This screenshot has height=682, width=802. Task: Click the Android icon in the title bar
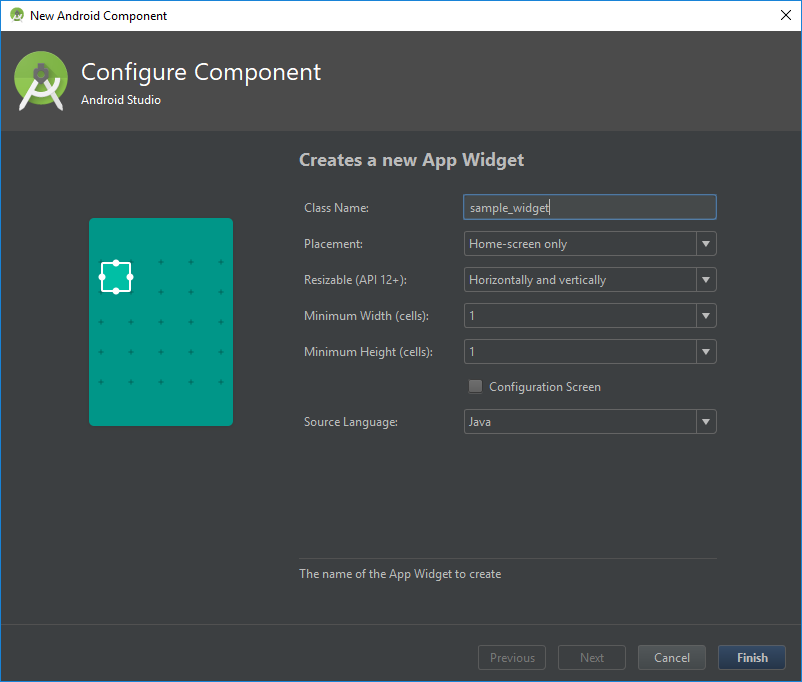coord(17,15)
